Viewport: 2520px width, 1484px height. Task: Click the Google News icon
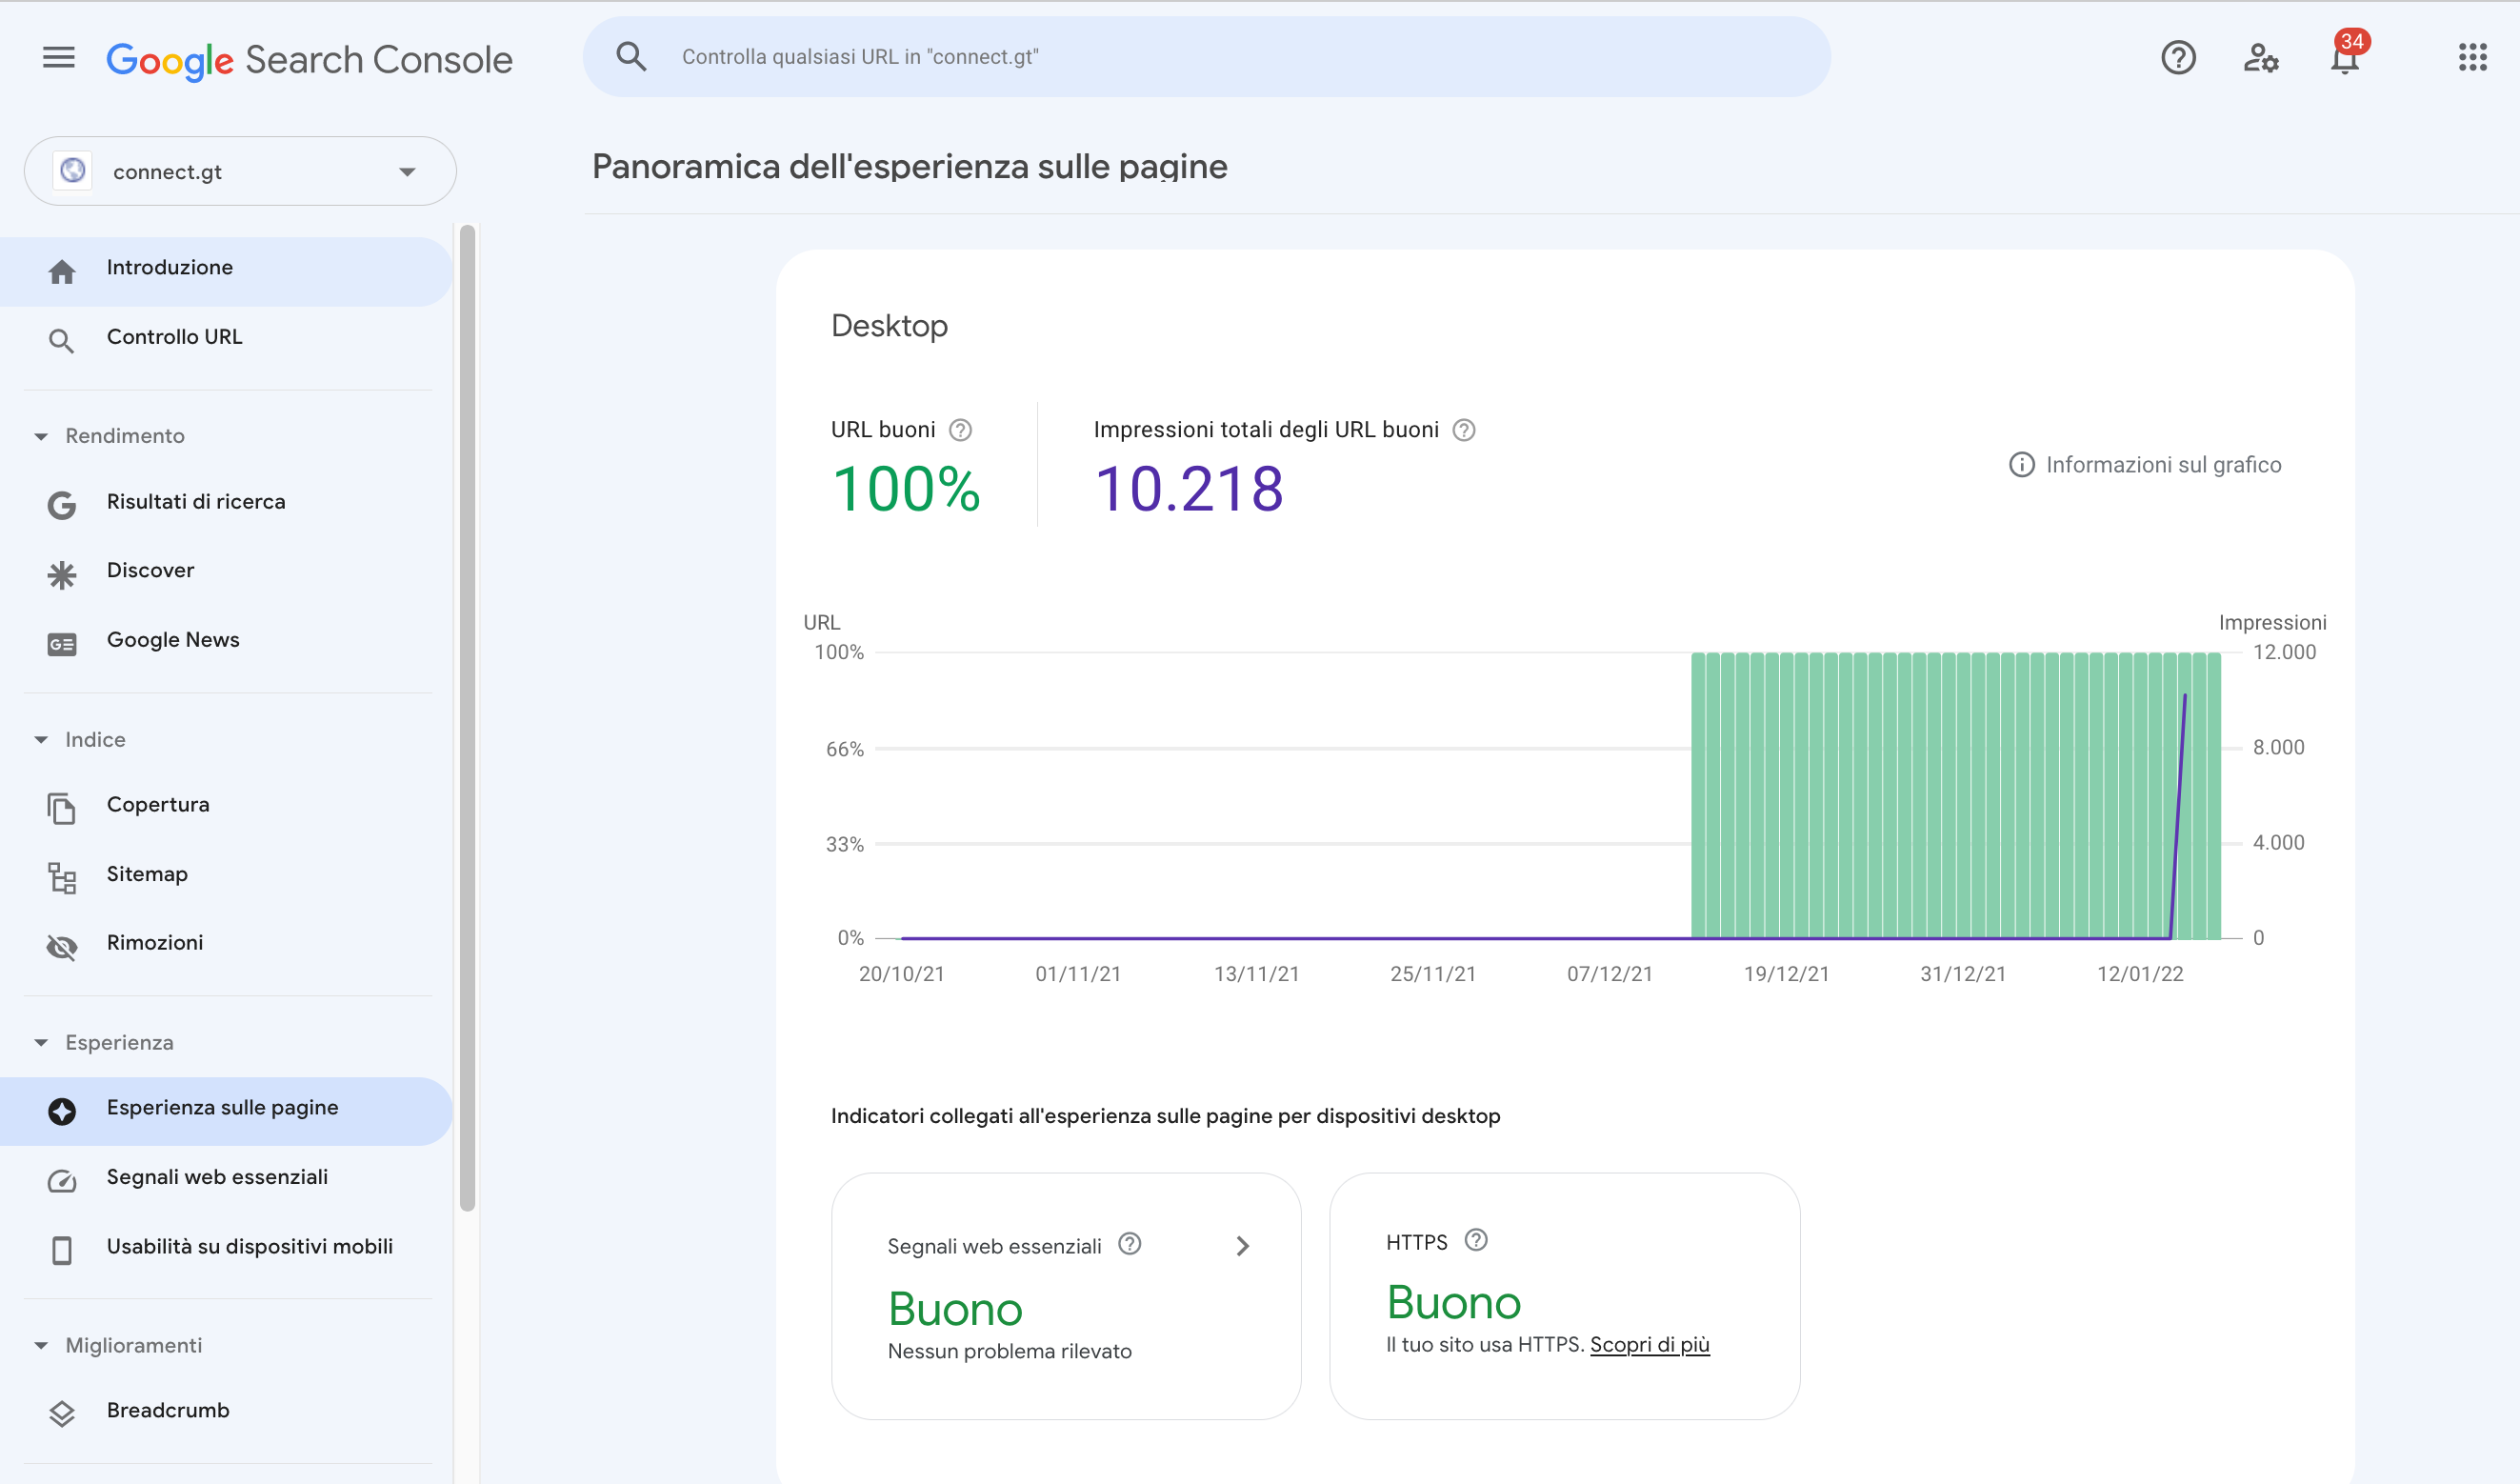pos(62,644)
